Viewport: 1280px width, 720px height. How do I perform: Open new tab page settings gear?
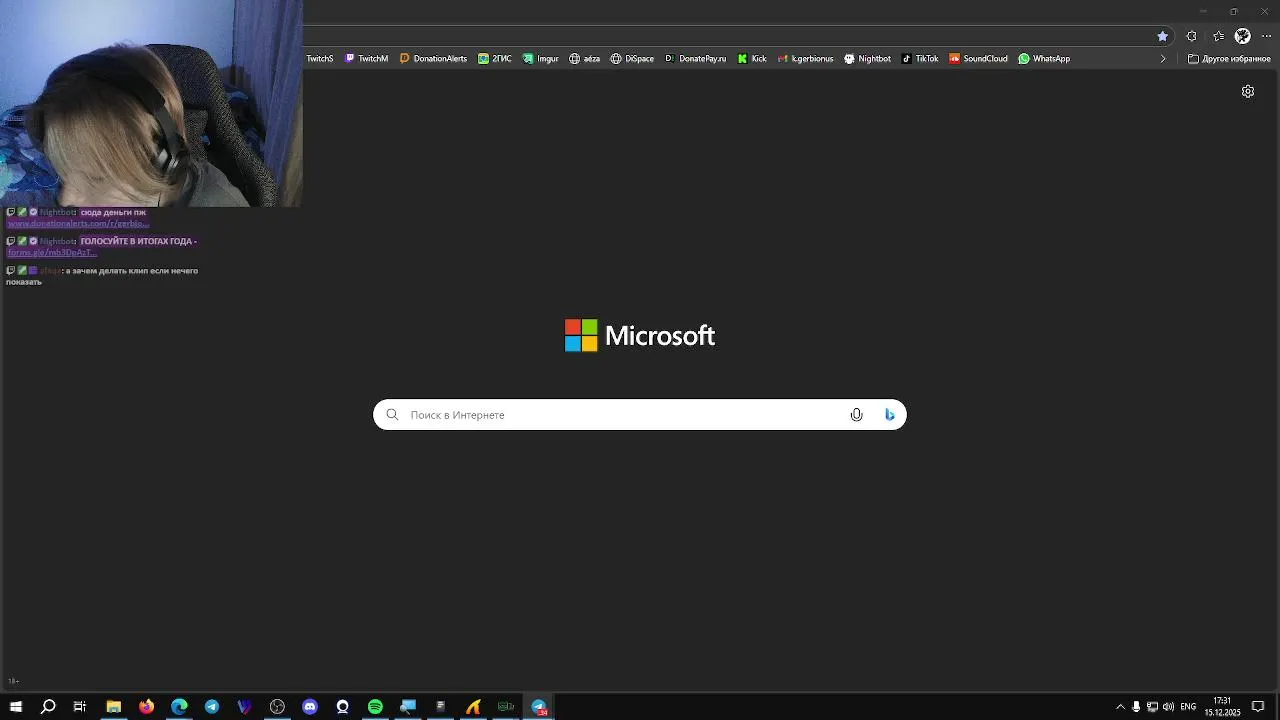(x=1248, y=91)
